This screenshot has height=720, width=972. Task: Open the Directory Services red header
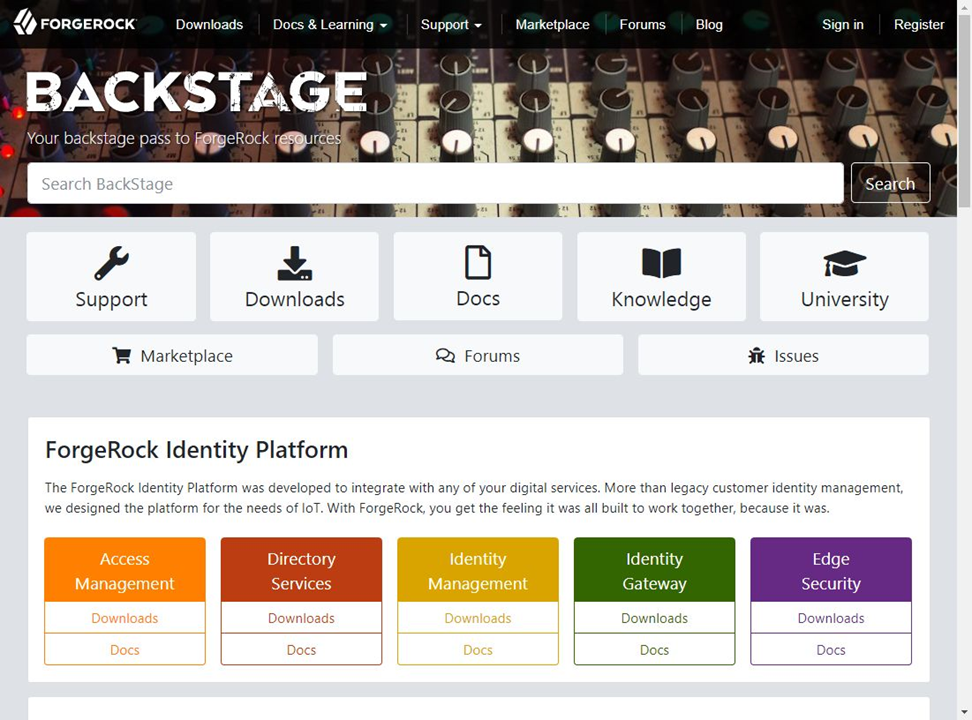[x=301, y=570]
